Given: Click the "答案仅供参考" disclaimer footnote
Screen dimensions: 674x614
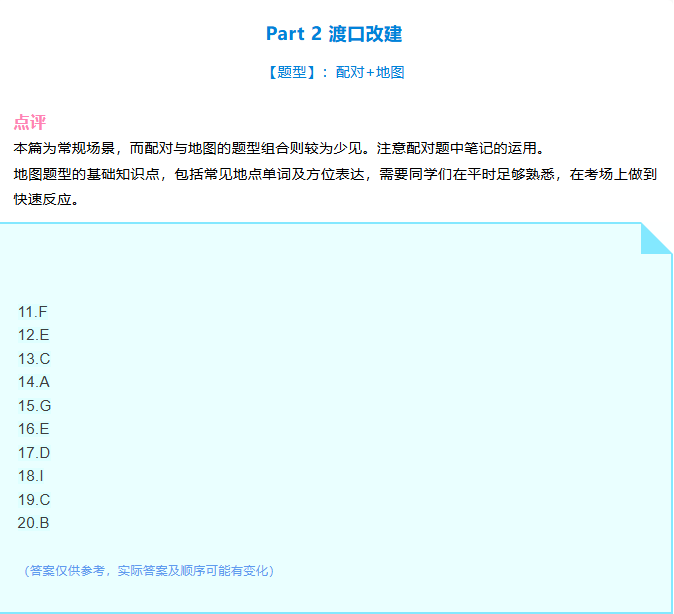Looking at the screenshot, I should coord(148,571).
